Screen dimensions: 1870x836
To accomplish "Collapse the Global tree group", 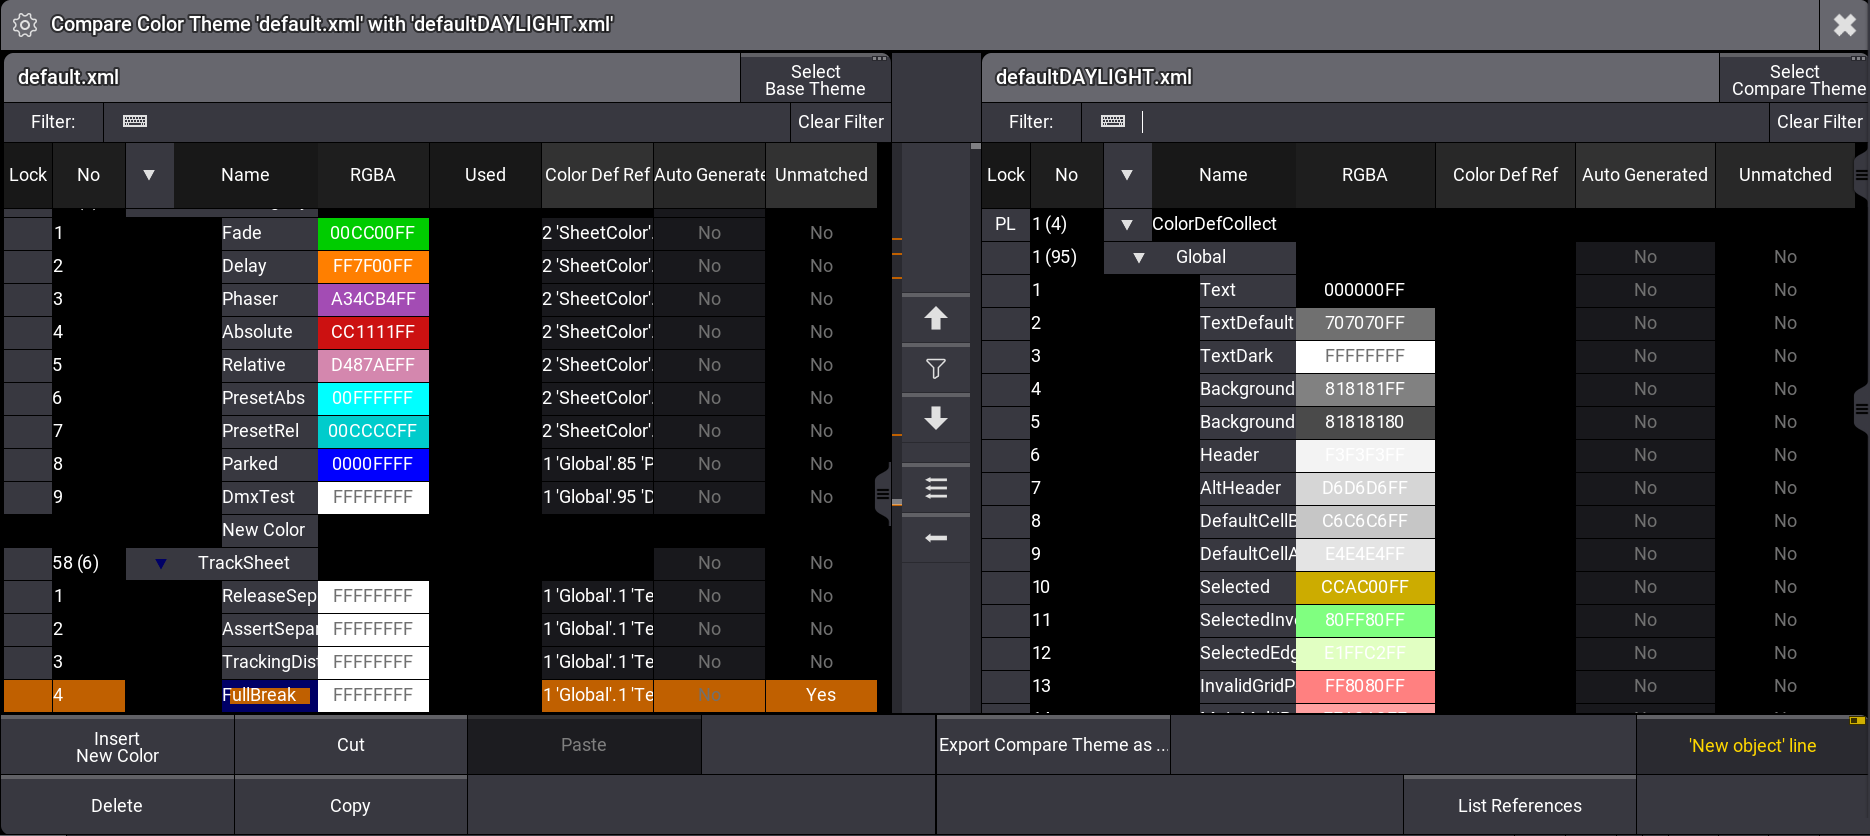I will click(x=1139, y=257).
